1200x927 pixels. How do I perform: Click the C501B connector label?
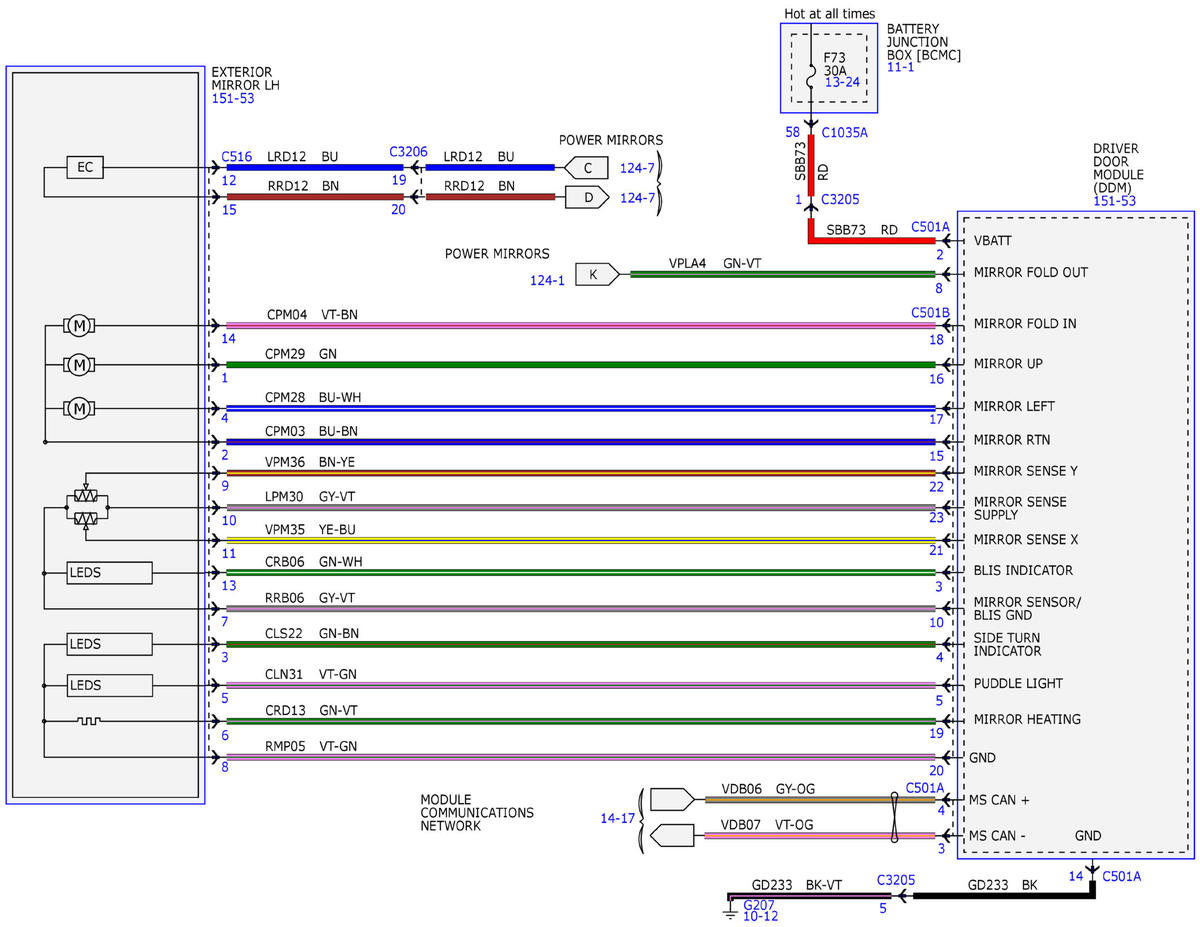coord(929,312)
